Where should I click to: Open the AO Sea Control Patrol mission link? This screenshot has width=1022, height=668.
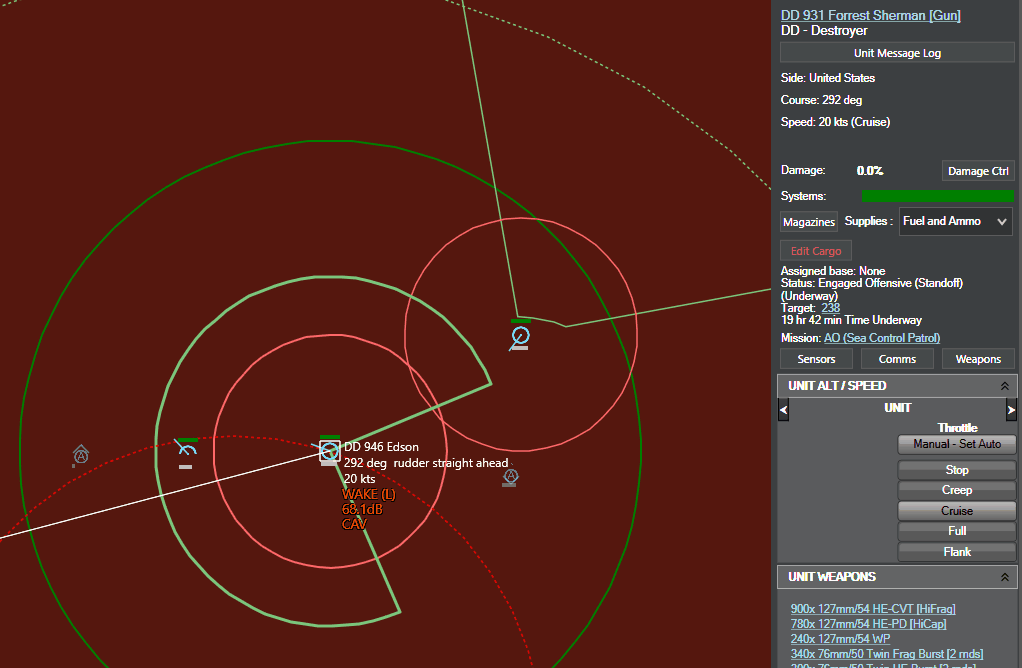pos(881,338)
